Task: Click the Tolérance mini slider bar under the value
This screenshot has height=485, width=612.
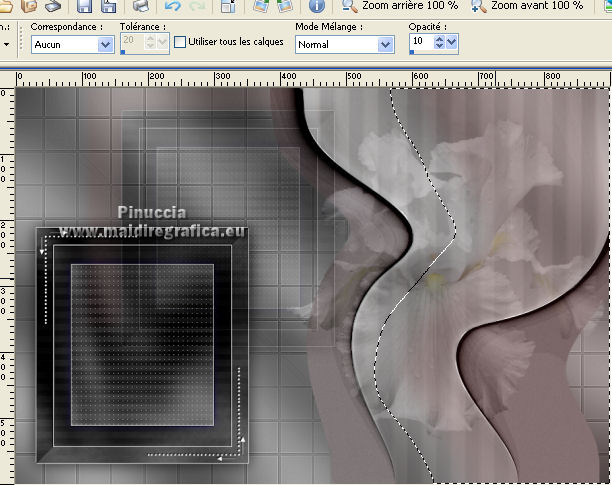Action: point(144,52)
